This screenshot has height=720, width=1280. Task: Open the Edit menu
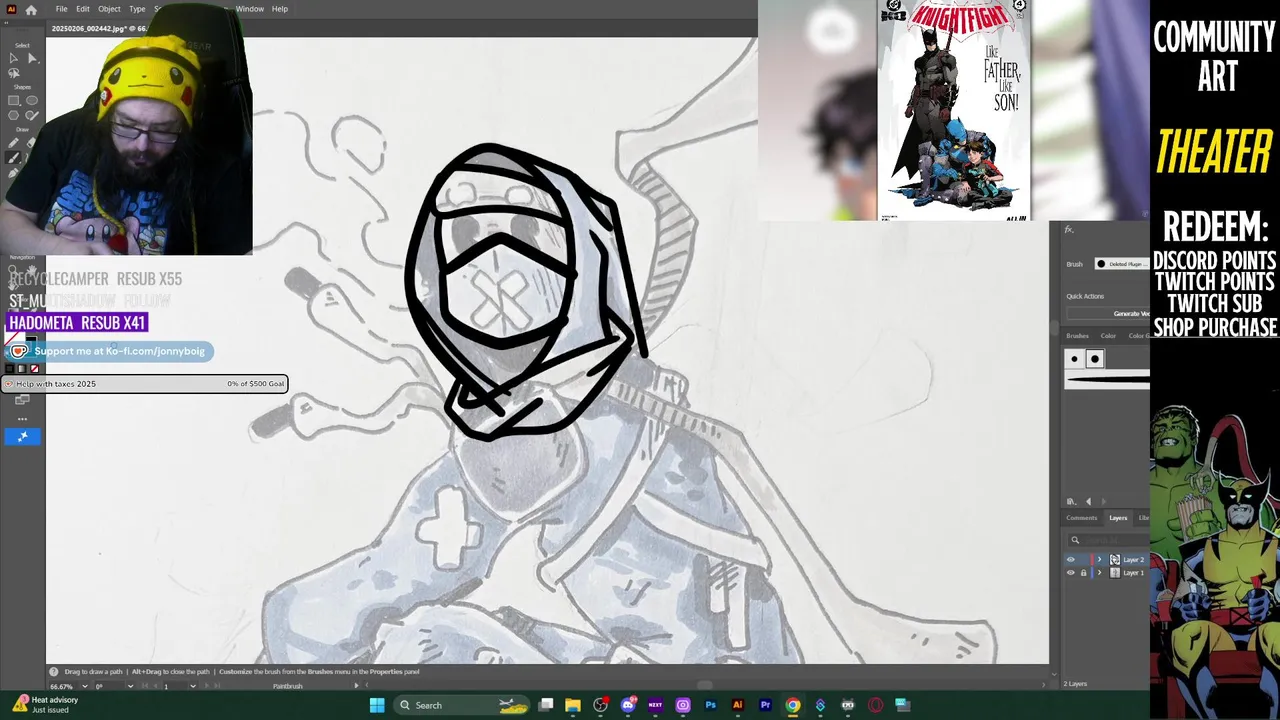[83, 9]
